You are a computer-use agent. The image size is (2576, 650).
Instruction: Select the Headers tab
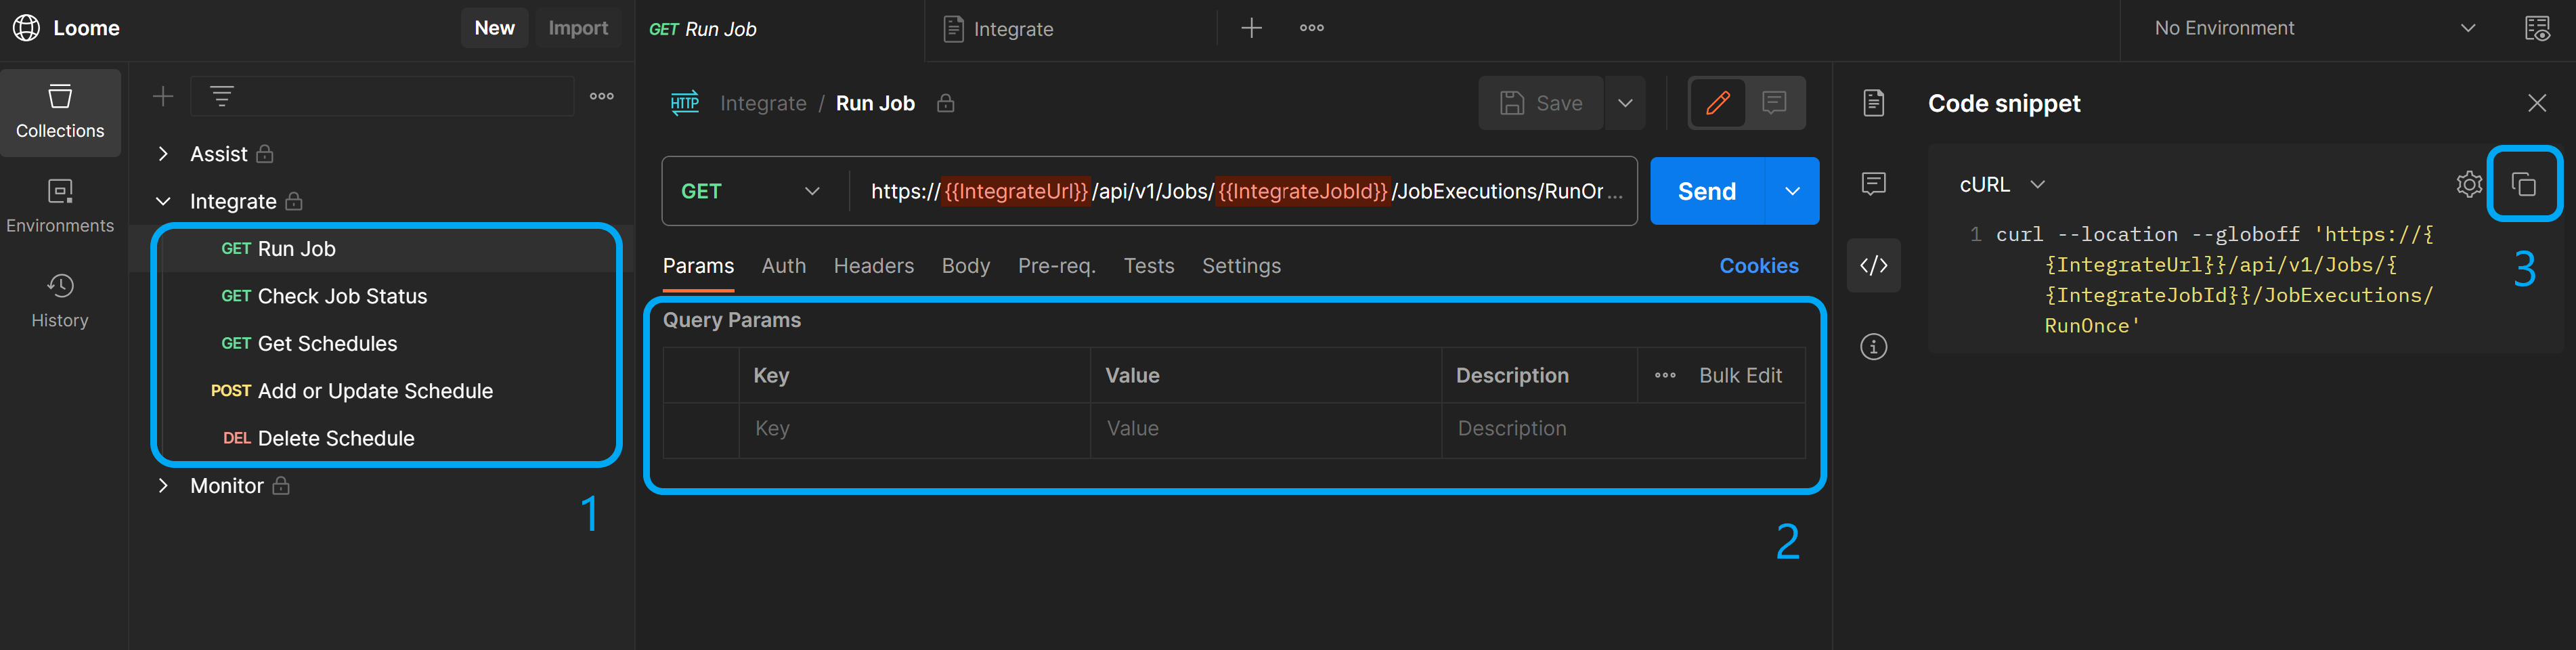[x=873, y=266]
